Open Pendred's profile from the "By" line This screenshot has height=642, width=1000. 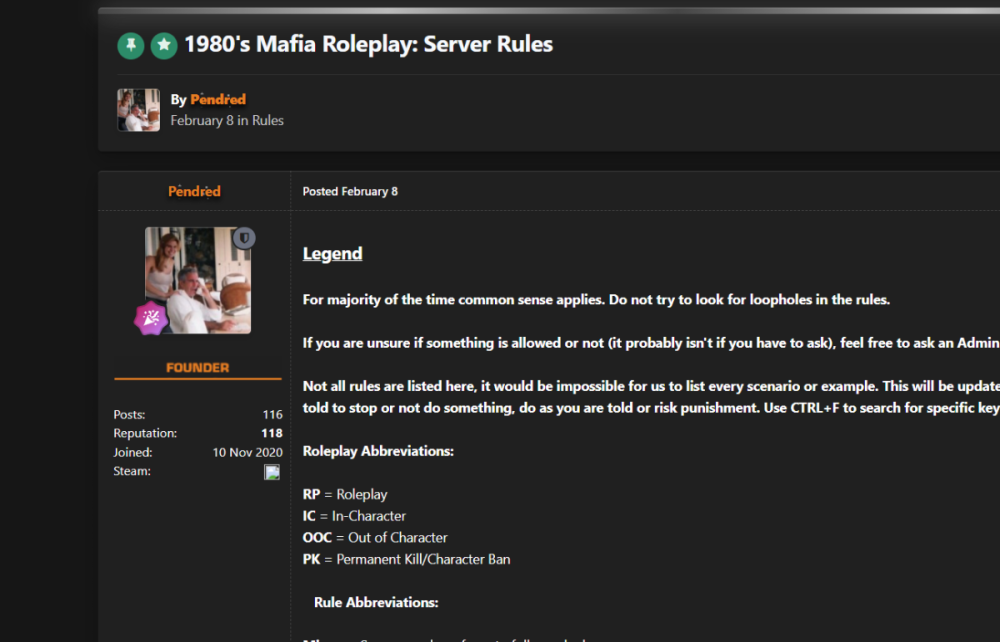click(x=218, y=99)
